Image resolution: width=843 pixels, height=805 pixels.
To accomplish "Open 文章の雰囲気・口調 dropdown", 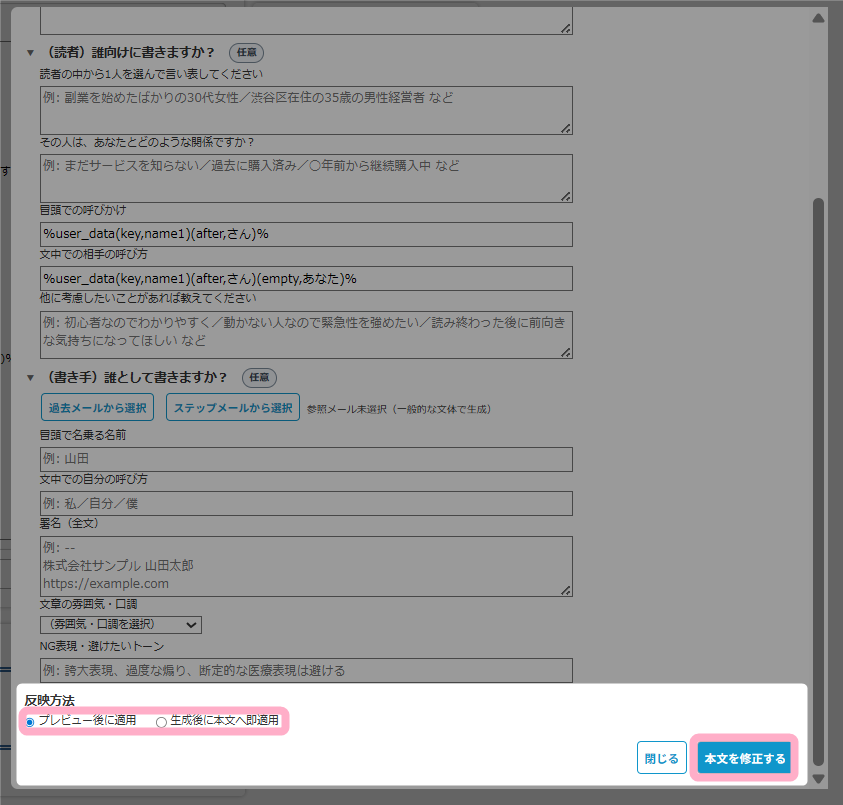I will pyautogui.click(x=121, y=624).
